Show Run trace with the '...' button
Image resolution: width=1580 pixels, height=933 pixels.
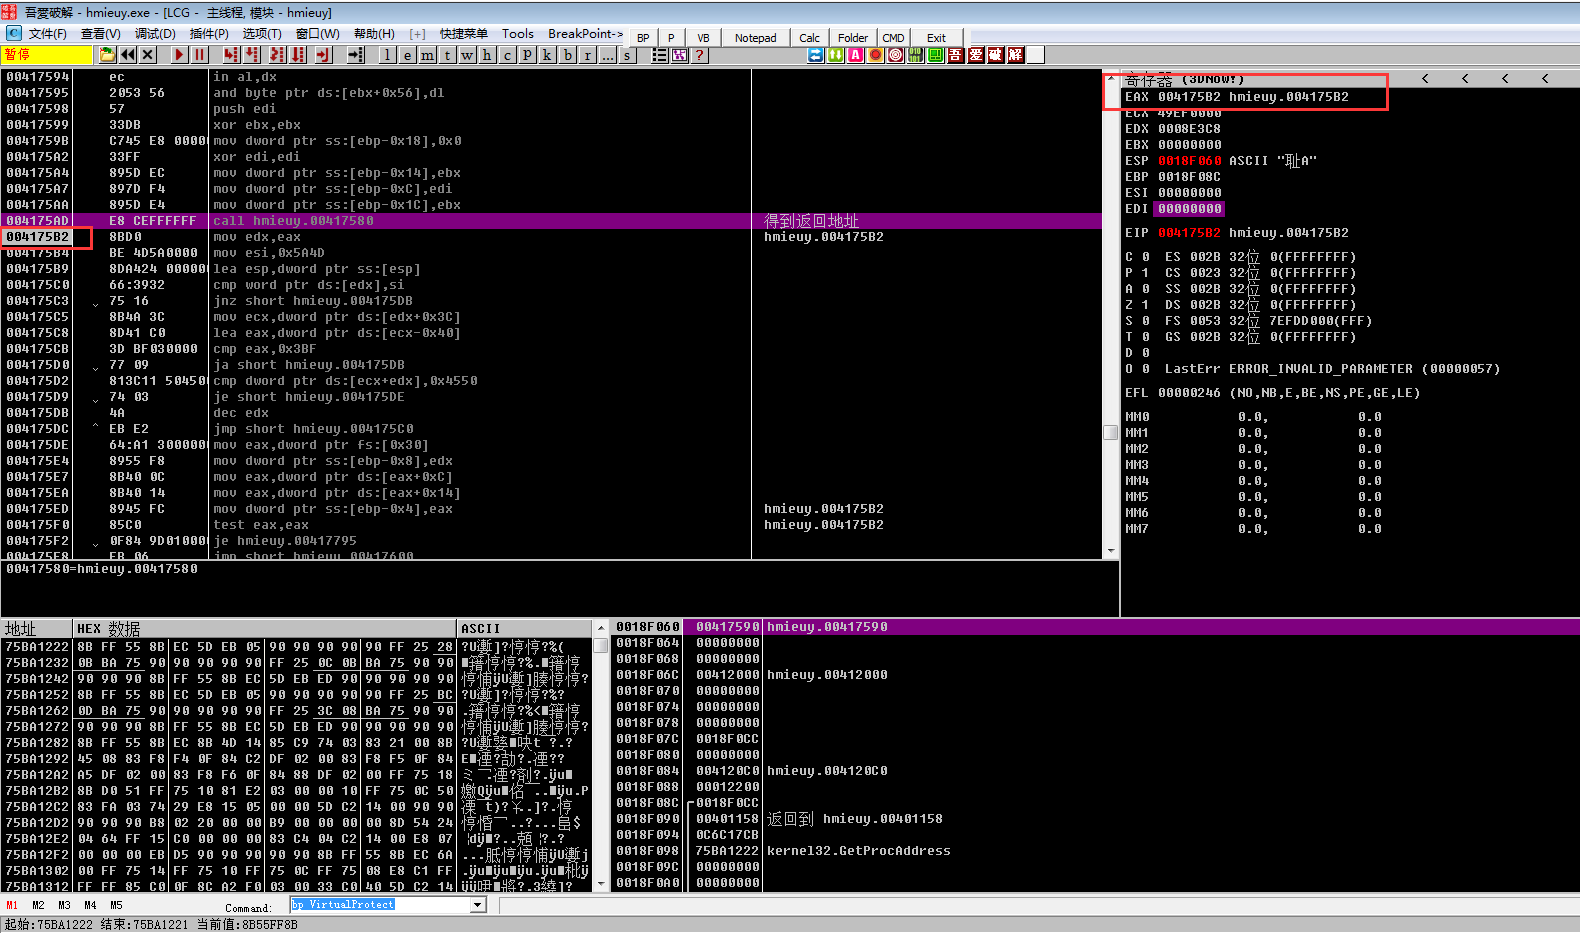(608, 55)
